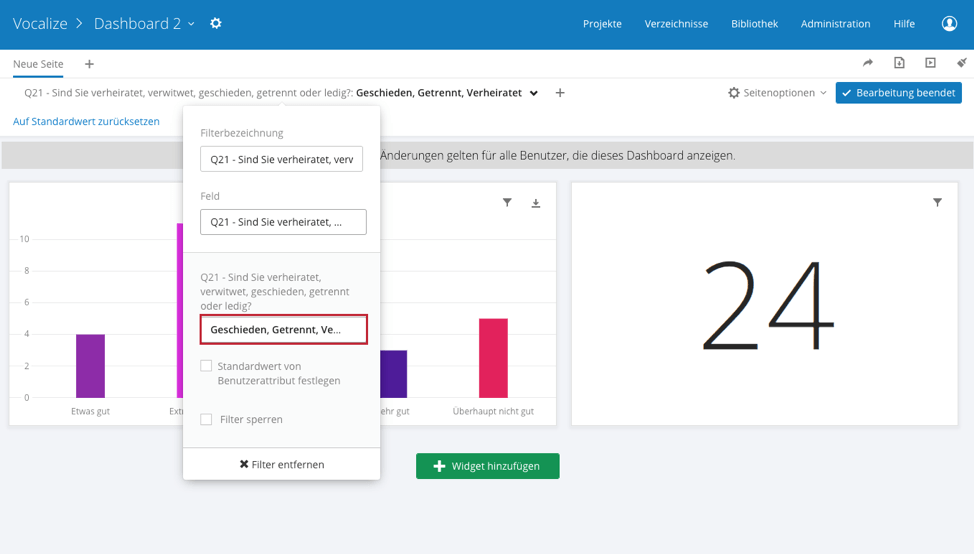Click the dashboard settings gear icon
Screen dimensions: 974x554
point(216,23)
